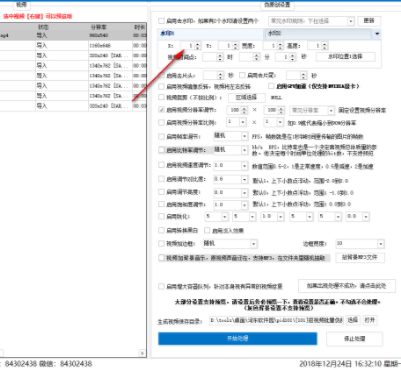Screen dimensions: 401x370
Task: Click the output save directory path field
Action: 276,320
